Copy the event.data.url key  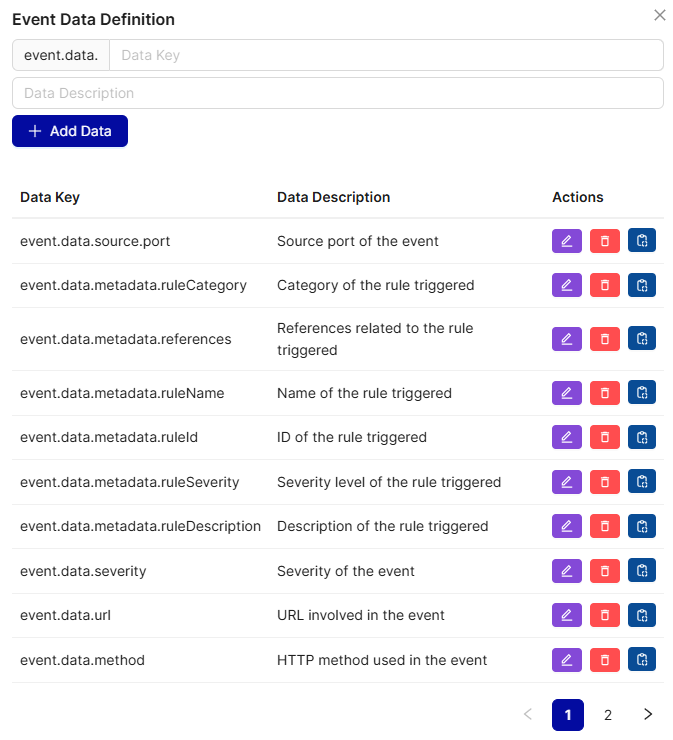tap(642, 615)
